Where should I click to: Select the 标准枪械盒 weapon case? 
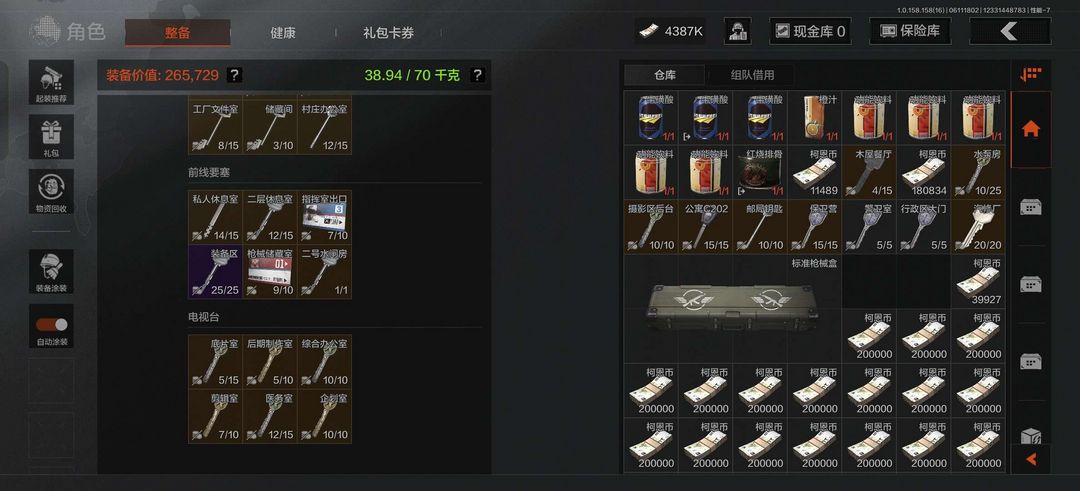tap(733, 309)
